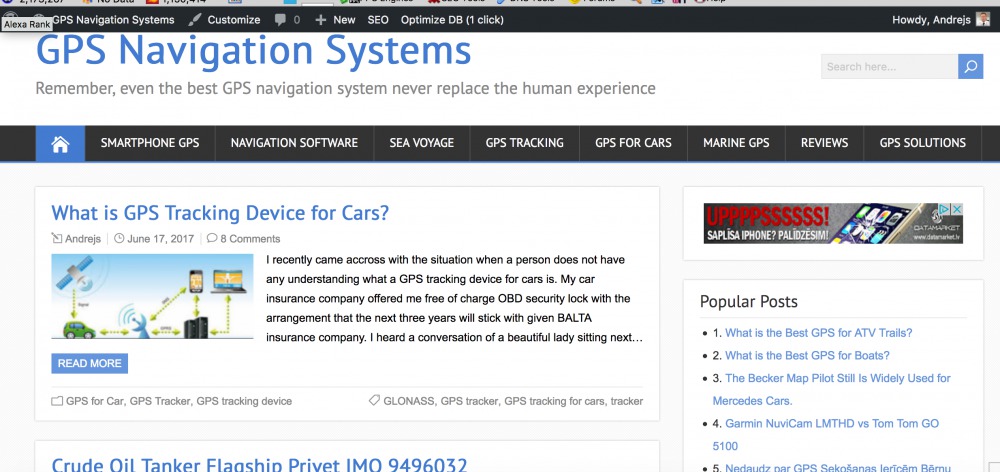Click SEO in the admin bar
This screenshot has height=472, width=1000.
(378, 20)
